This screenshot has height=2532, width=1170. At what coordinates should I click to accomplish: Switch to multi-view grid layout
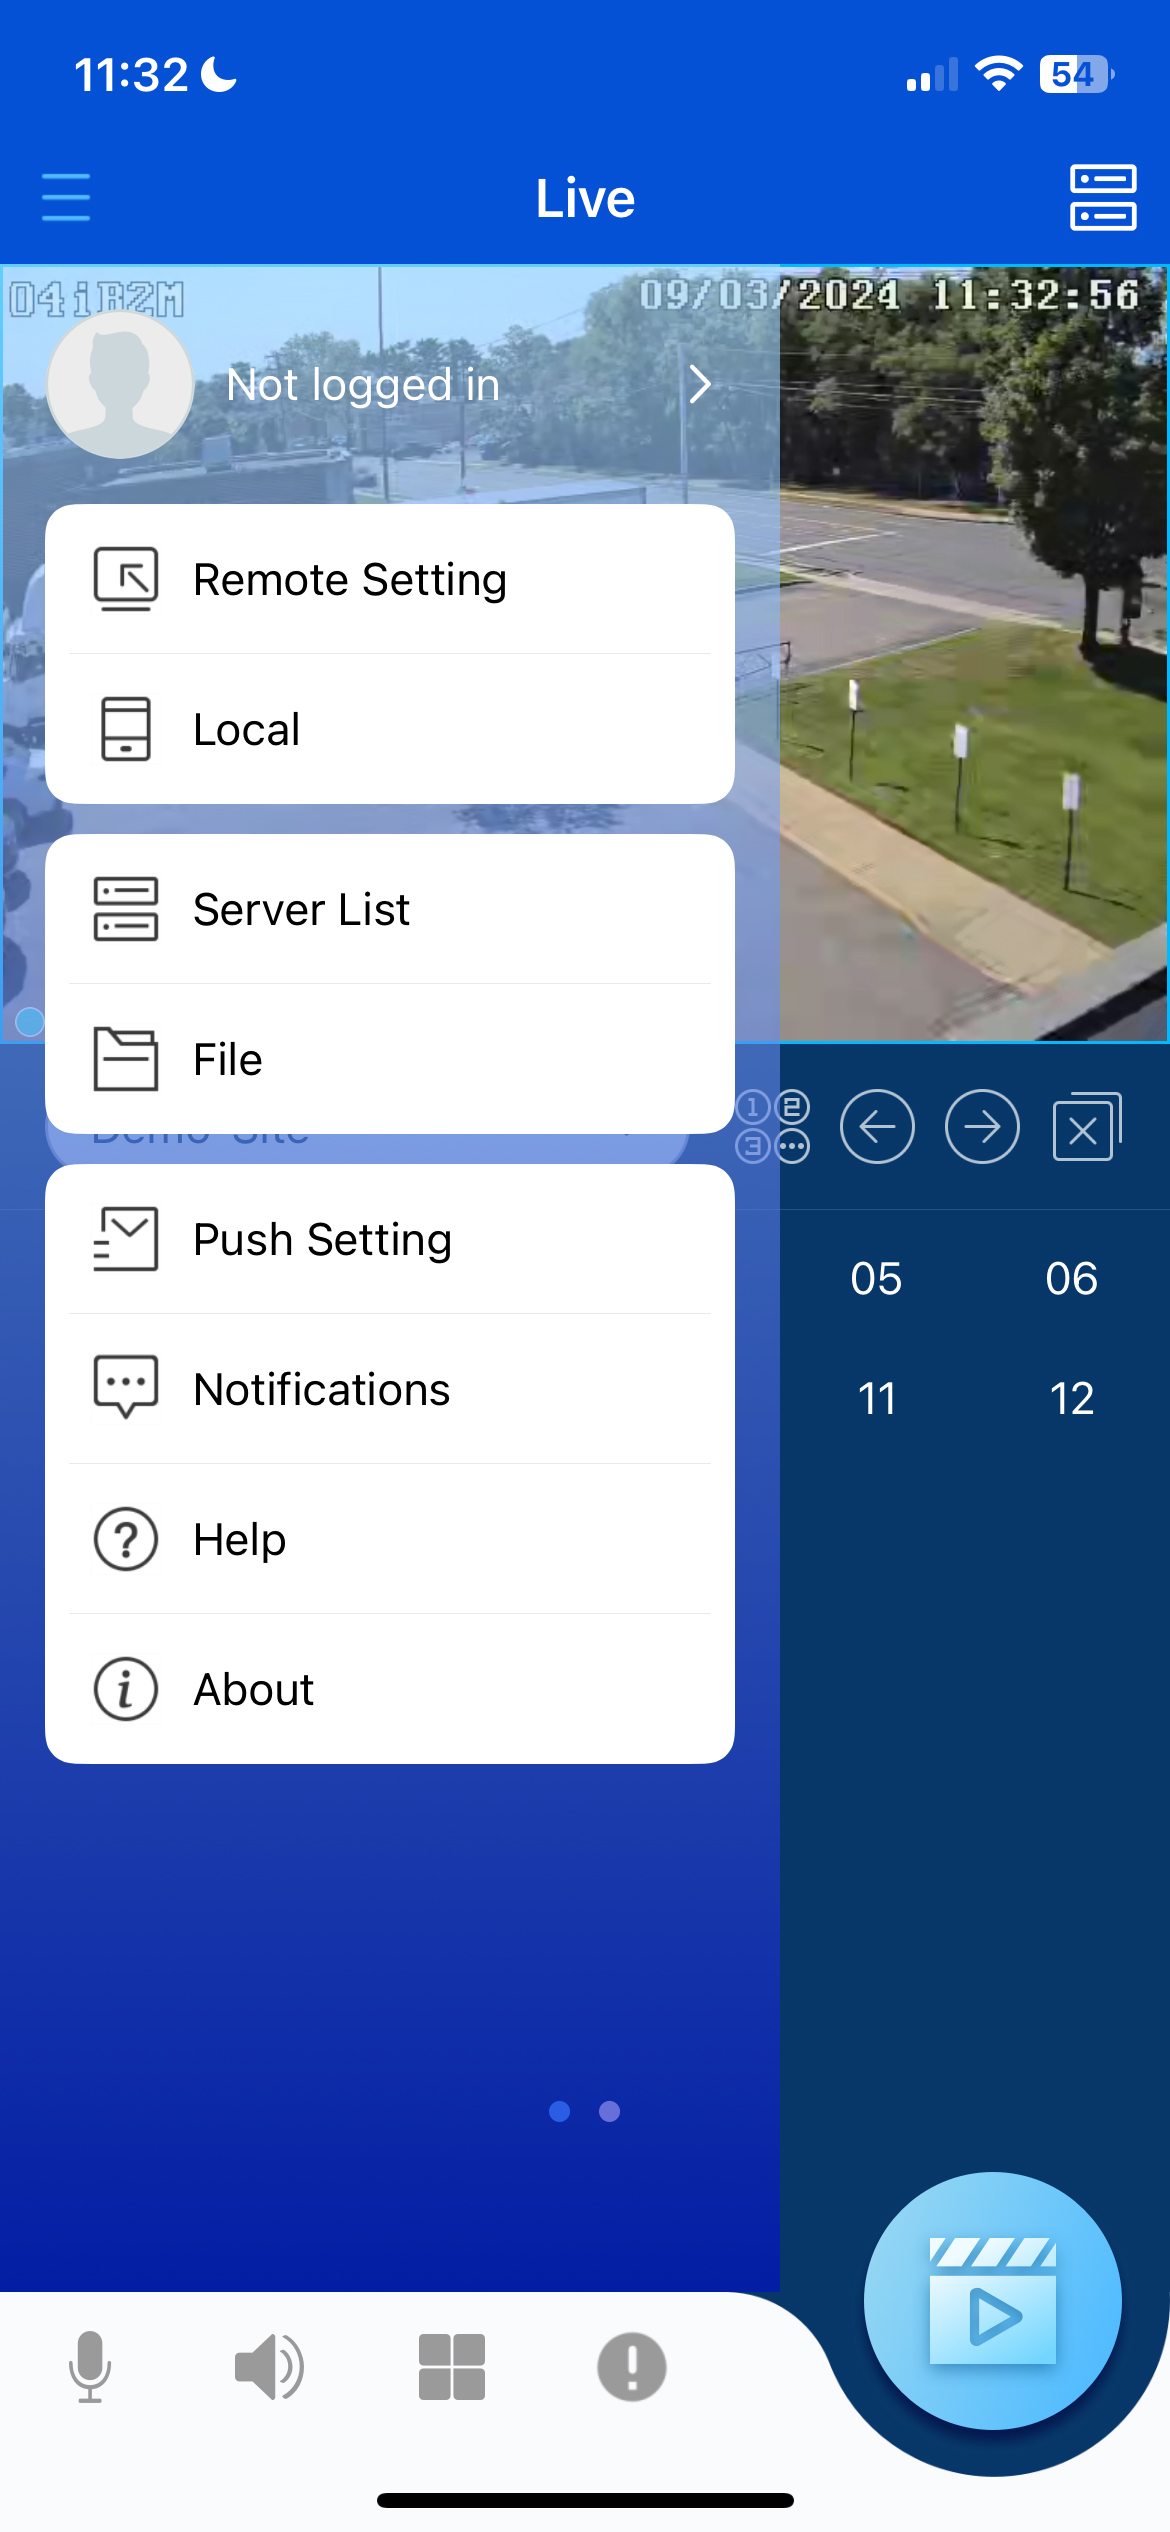[452, 2366]
